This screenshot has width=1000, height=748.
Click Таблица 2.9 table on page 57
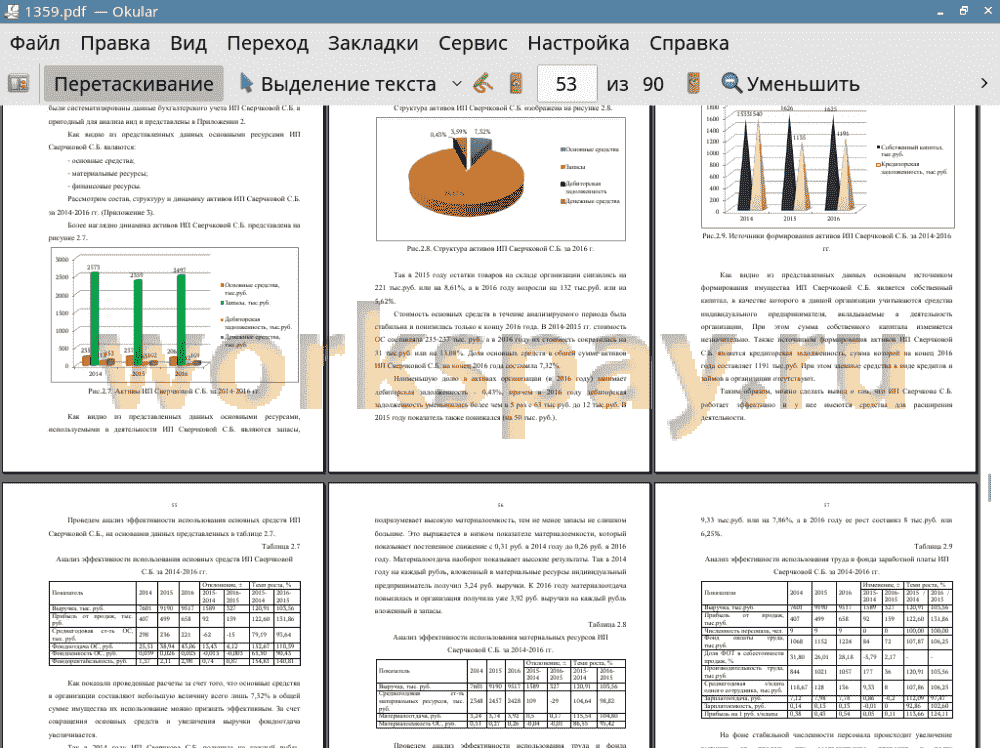click(827, 650)
